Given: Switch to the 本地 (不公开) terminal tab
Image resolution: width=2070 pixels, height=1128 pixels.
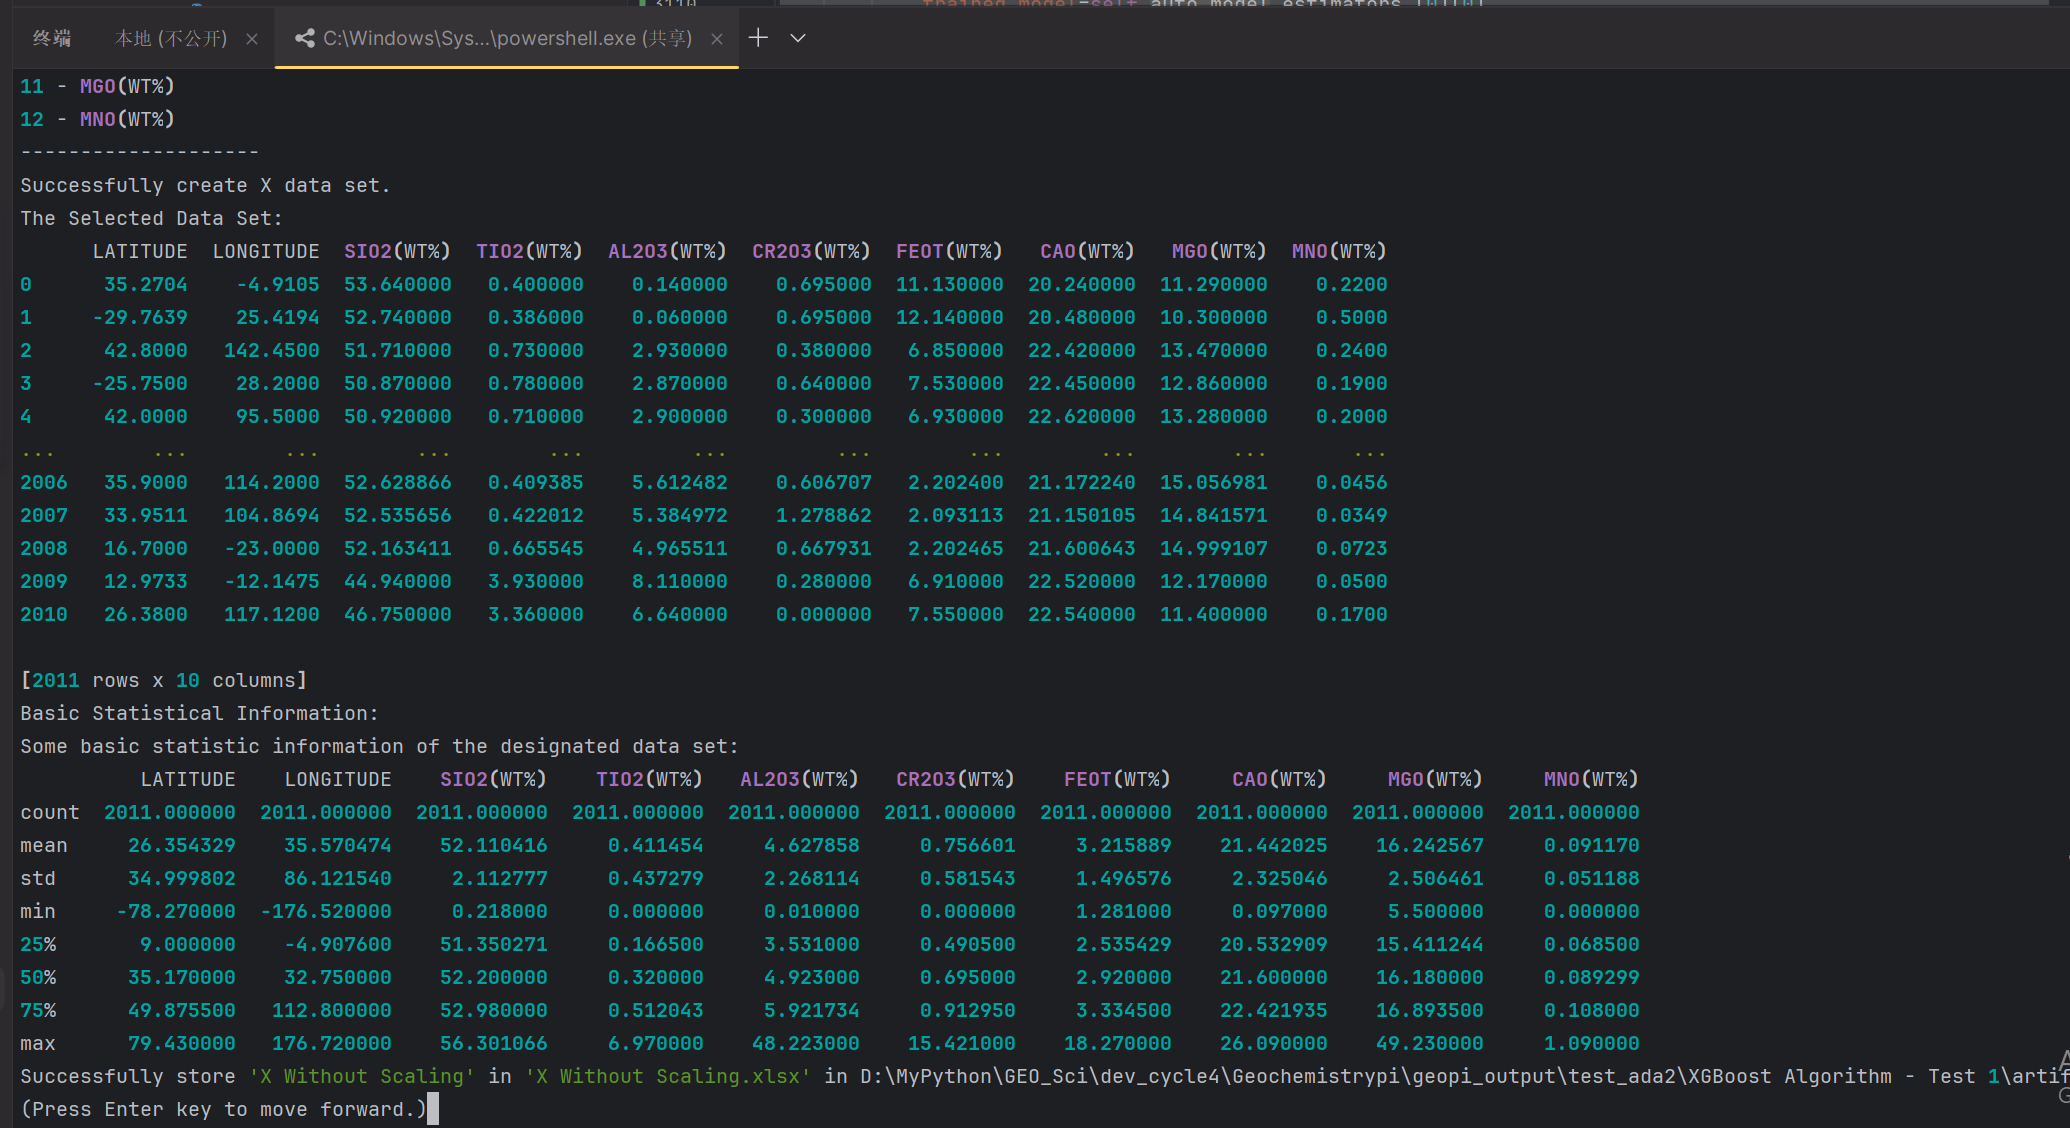Looking at the screenshot, I should (171, 38).
